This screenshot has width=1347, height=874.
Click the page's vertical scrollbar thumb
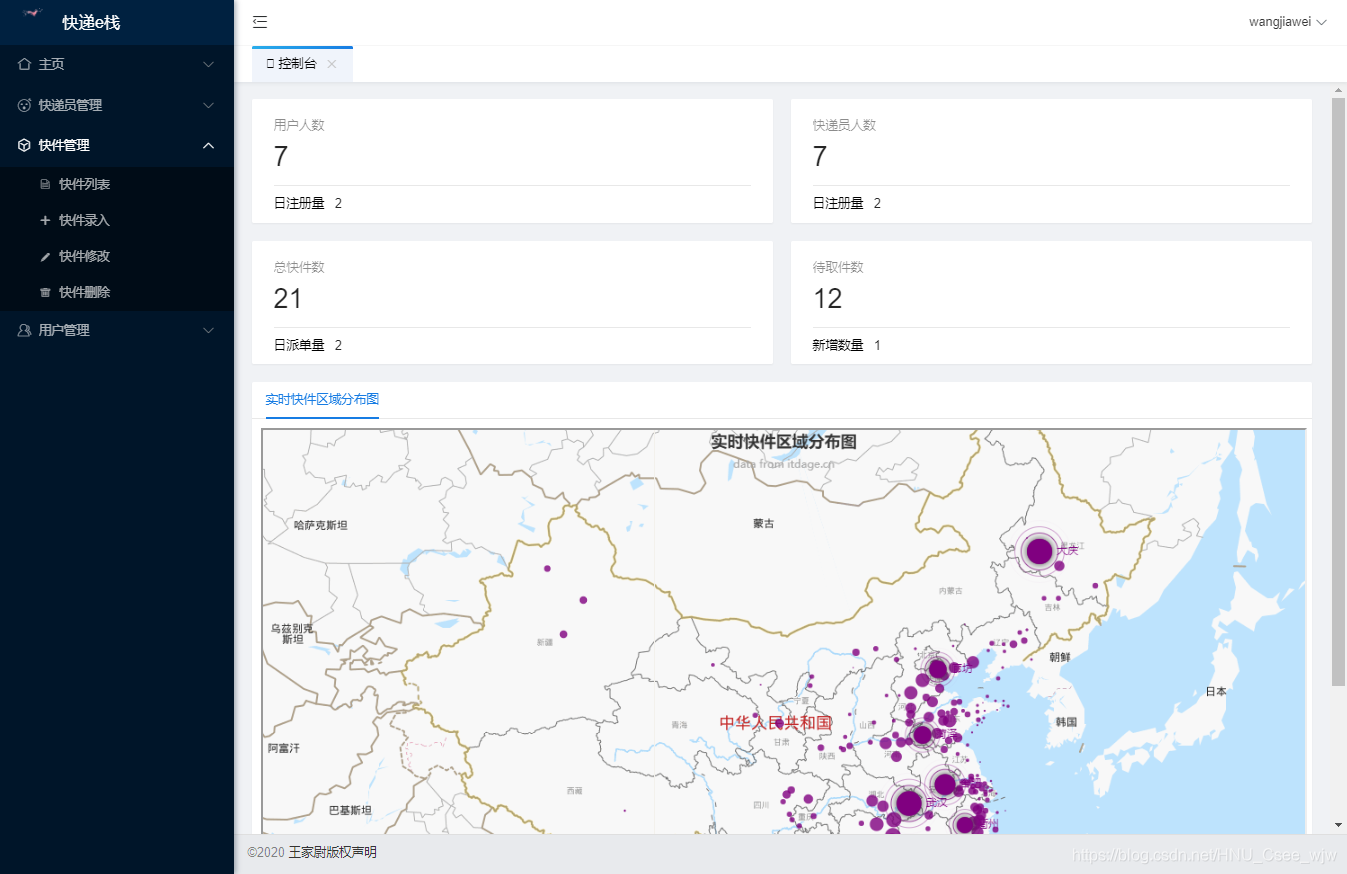click(1339, 390)
